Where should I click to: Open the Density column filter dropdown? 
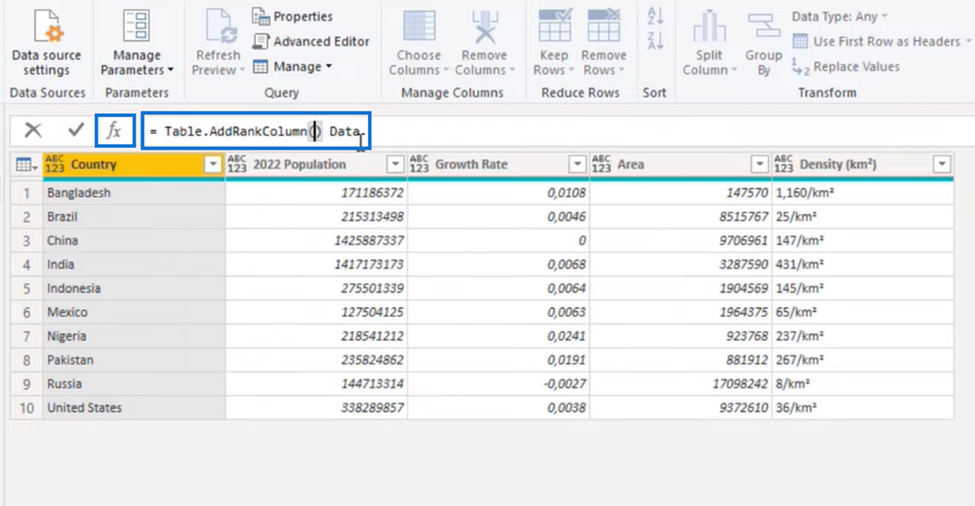(941, 164)
